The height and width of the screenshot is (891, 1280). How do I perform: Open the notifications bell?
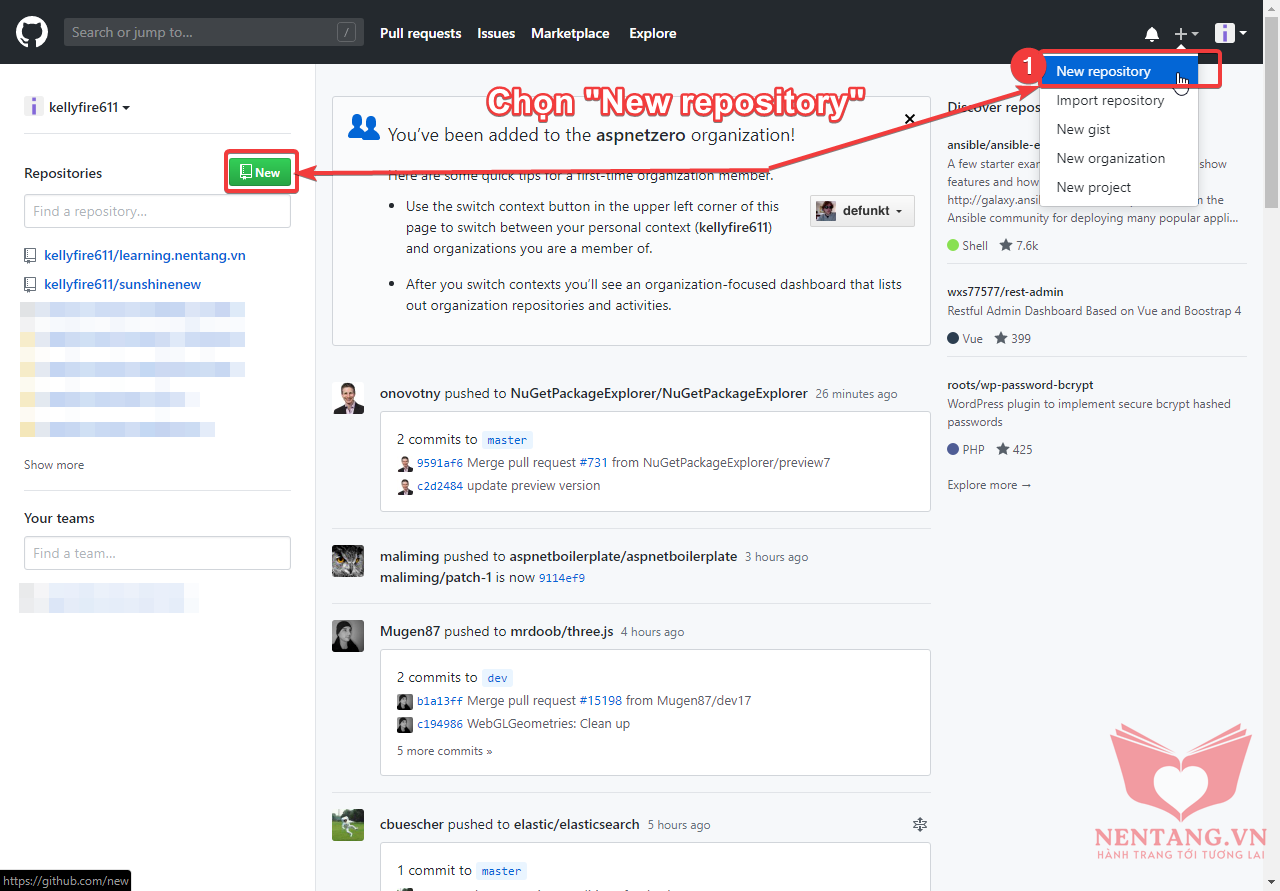(1152, 34)
